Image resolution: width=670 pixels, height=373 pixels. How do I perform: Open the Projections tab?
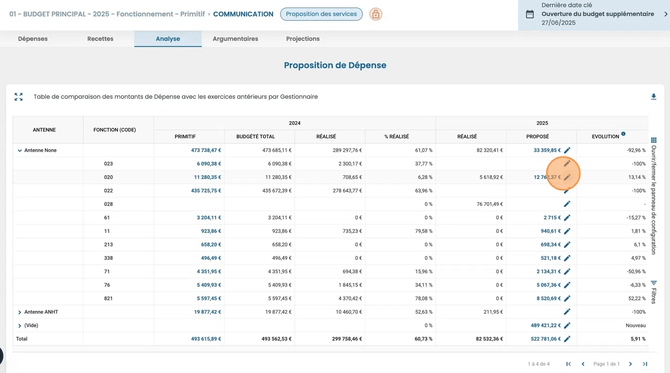(303, 39)
